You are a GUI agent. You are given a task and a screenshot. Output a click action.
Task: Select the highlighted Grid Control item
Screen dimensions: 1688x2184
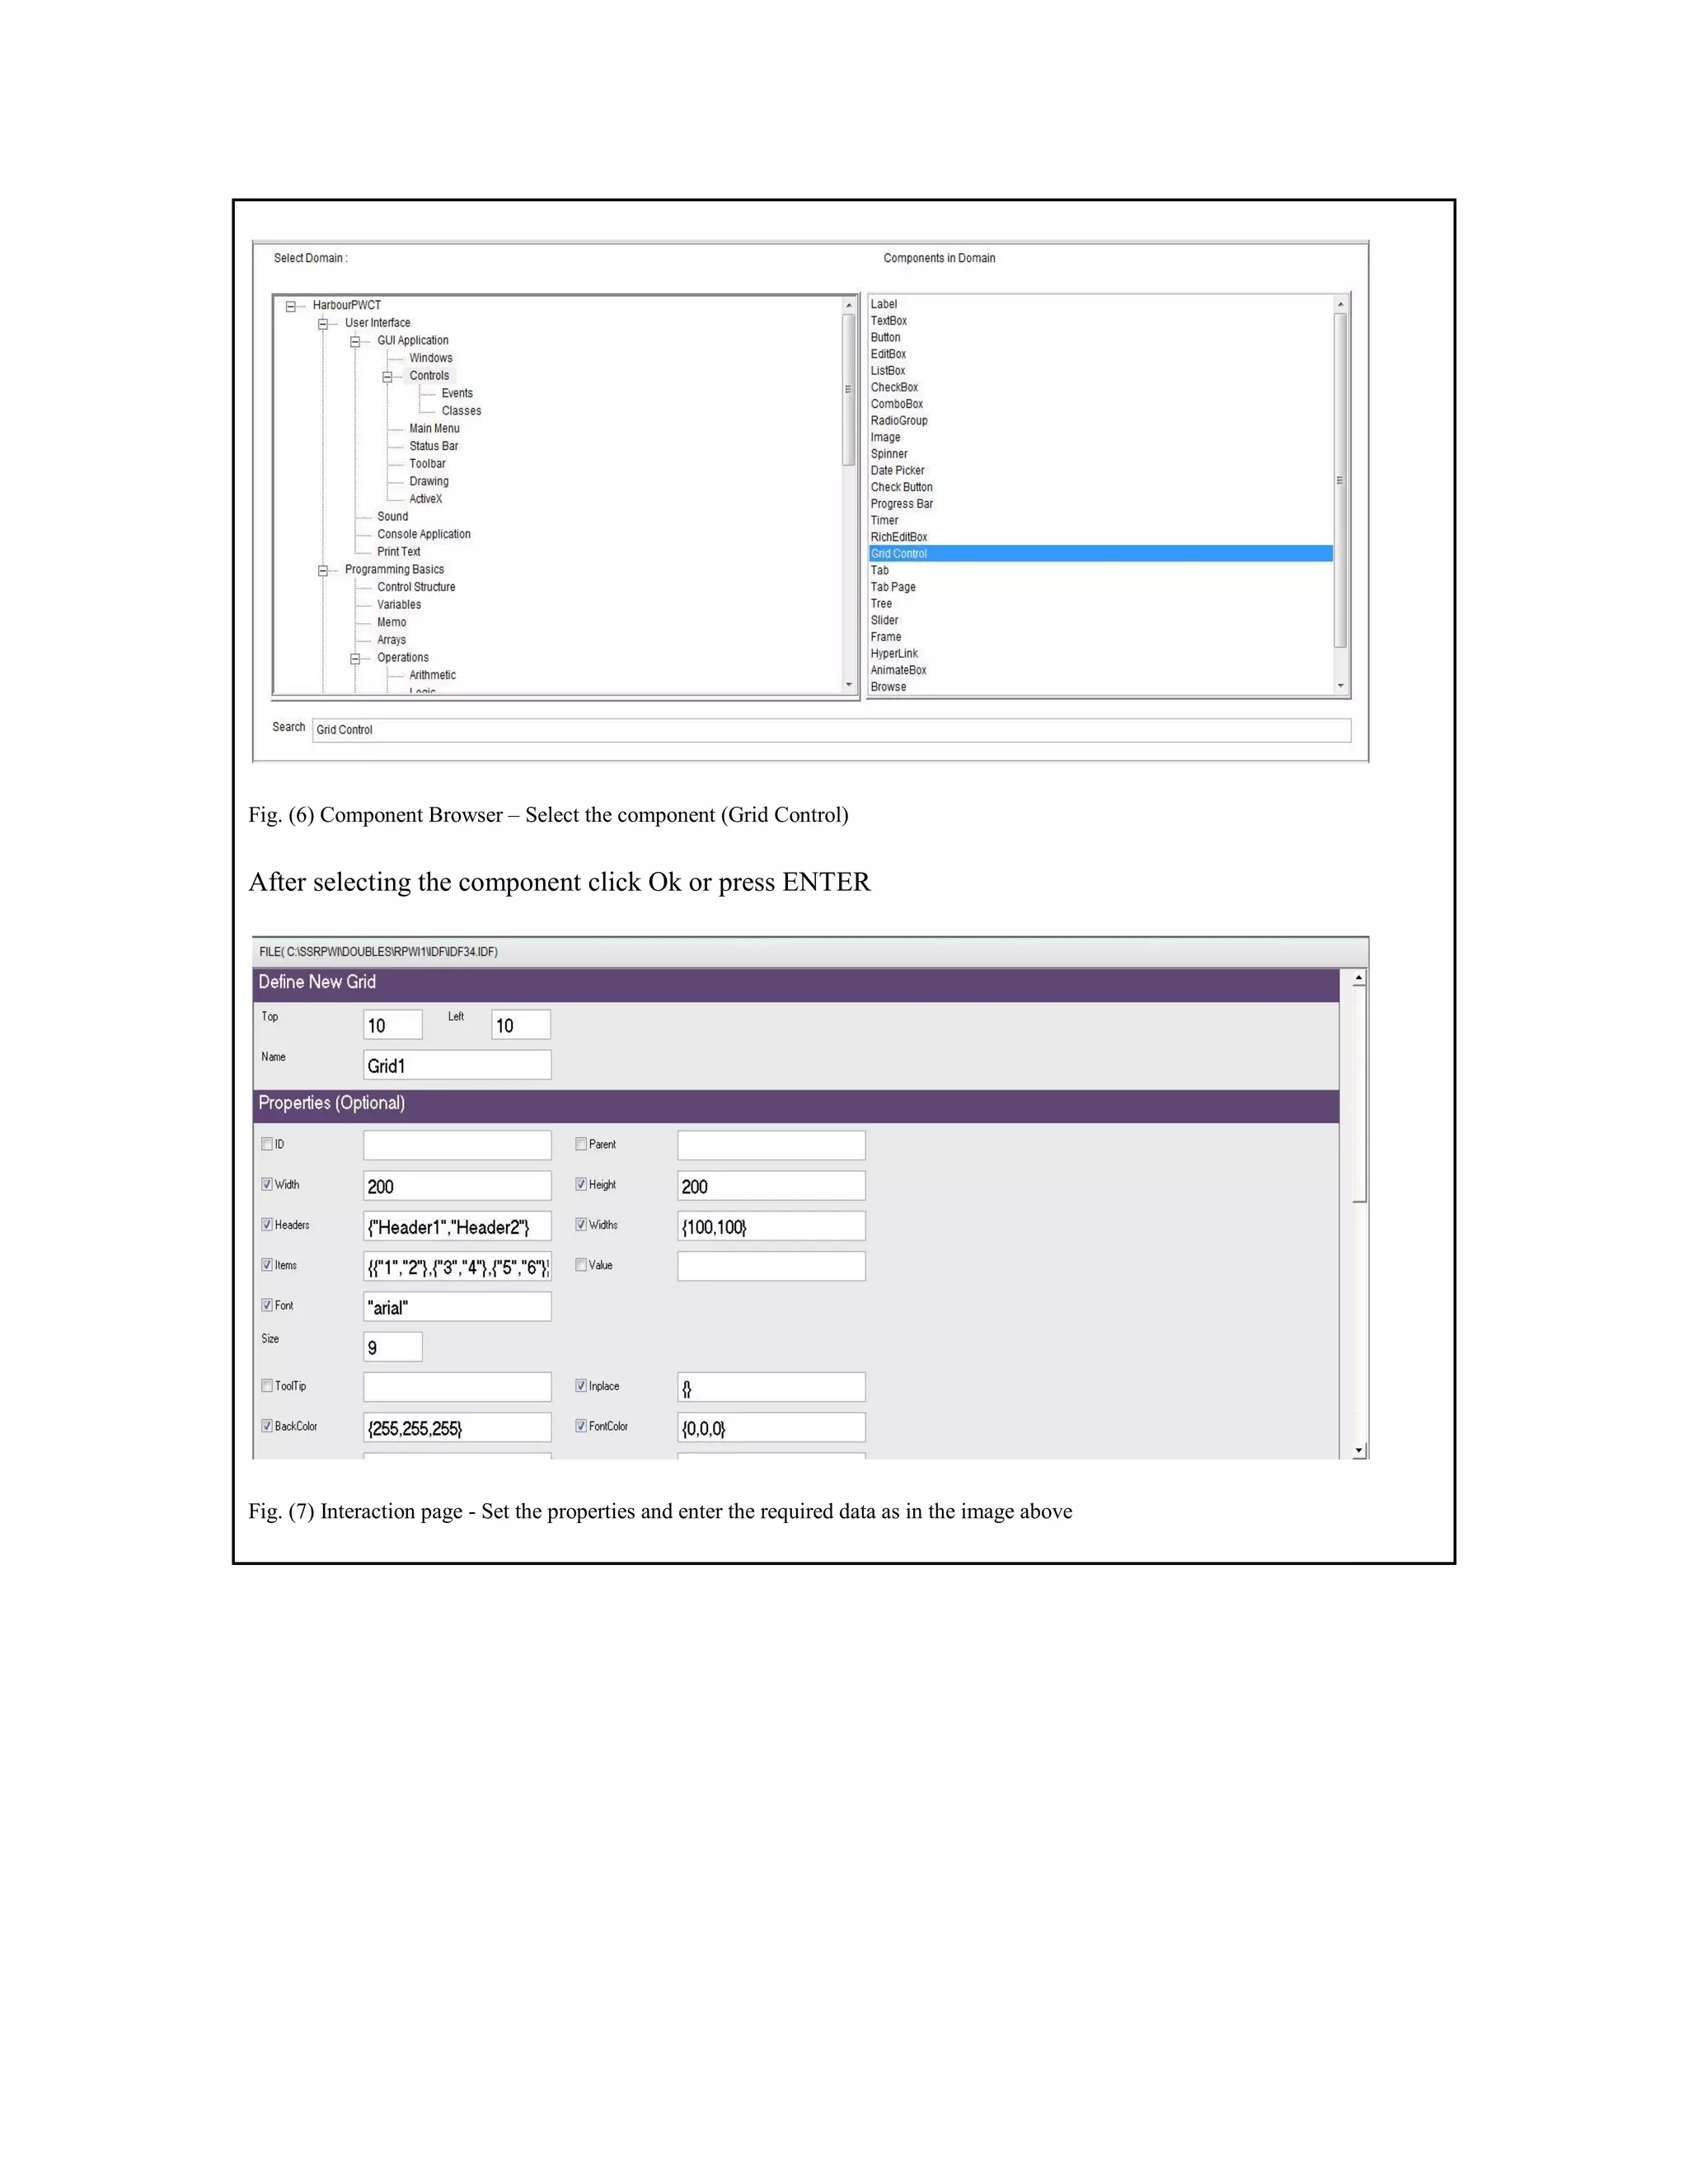(x=1101, y=554)
